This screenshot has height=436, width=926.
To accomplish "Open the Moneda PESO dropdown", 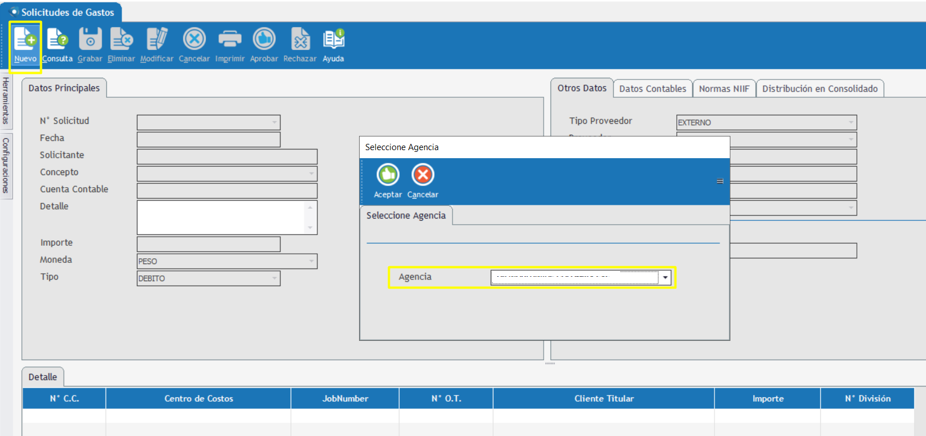I will pos(311,262).
